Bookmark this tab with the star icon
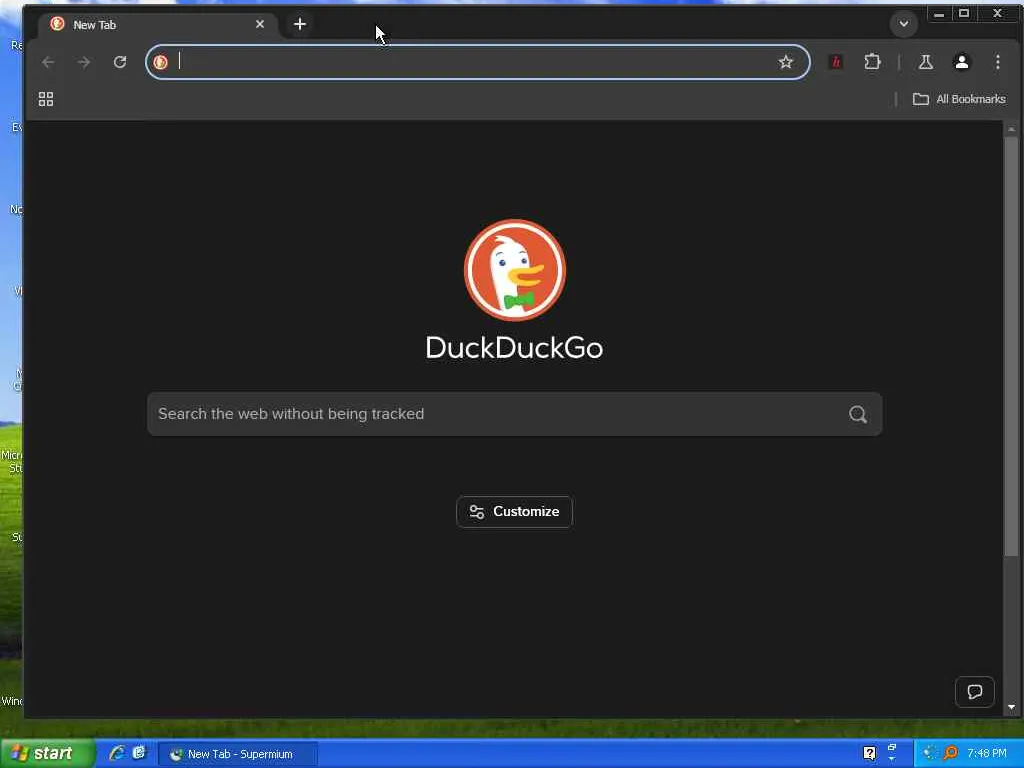 point(786,62)
